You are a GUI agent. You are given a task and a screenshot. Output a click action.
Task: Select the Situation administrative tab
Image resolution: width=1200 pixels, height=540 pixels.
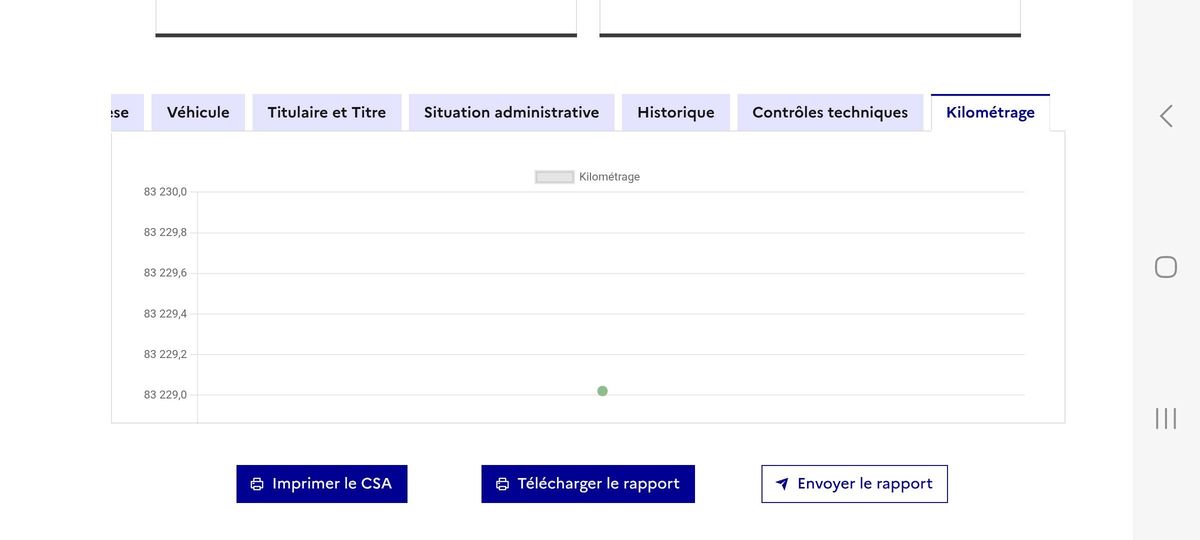(x=511, y=112)
